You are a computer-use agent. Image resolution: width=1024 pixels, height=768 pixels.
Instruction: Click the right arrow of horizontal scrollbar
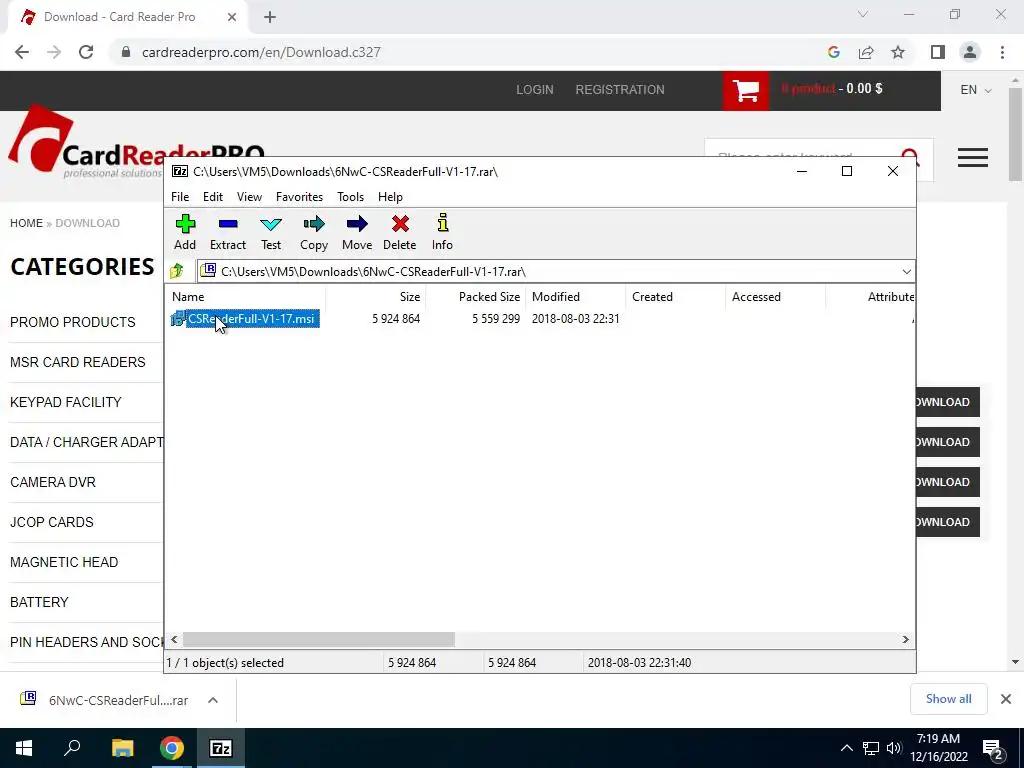pyautogui.click(x=906, y=639)
